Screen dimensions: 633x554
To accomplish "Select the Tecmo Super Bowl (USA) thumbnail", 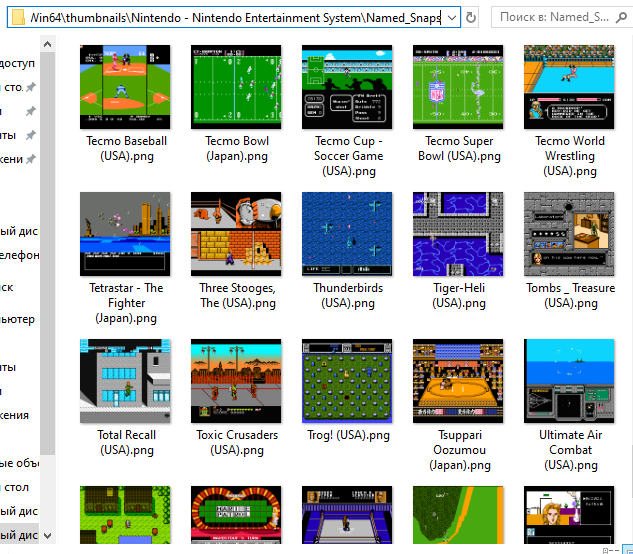I will coord(458,87).
